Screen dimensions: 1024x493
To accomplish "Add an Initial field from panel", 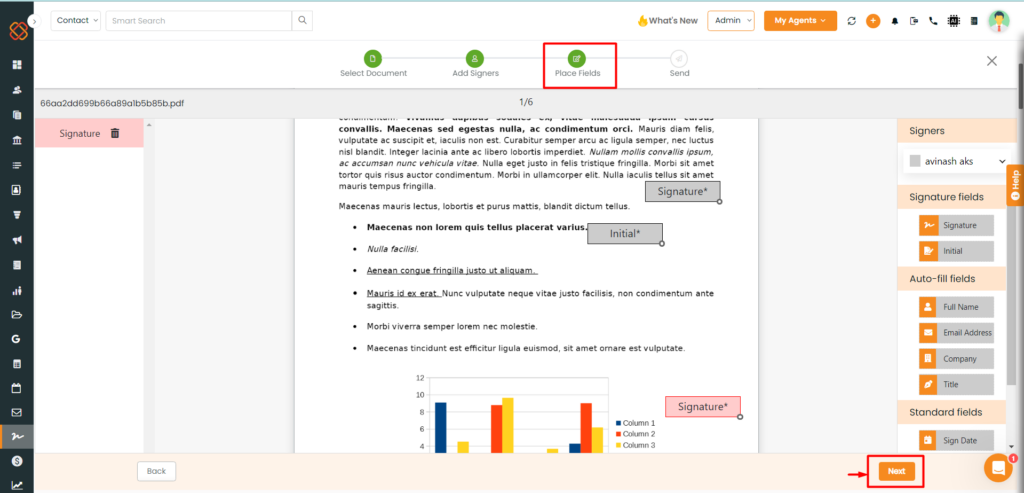I will click(x=956, y=251).
